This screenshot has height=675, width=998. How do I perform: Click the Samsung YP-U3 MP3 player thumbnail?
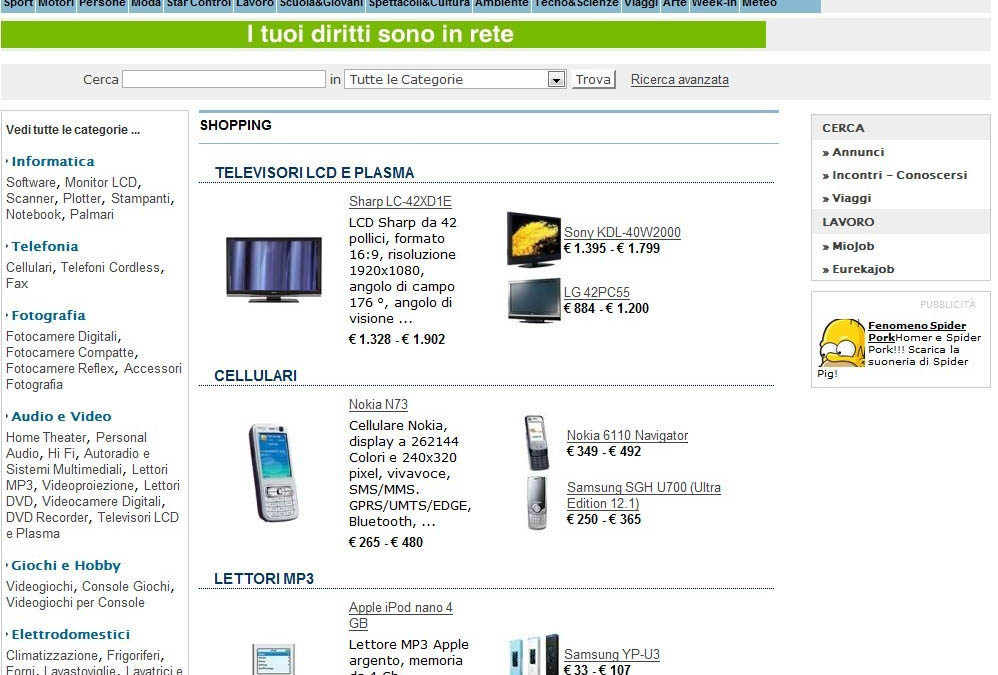point(533,655)
